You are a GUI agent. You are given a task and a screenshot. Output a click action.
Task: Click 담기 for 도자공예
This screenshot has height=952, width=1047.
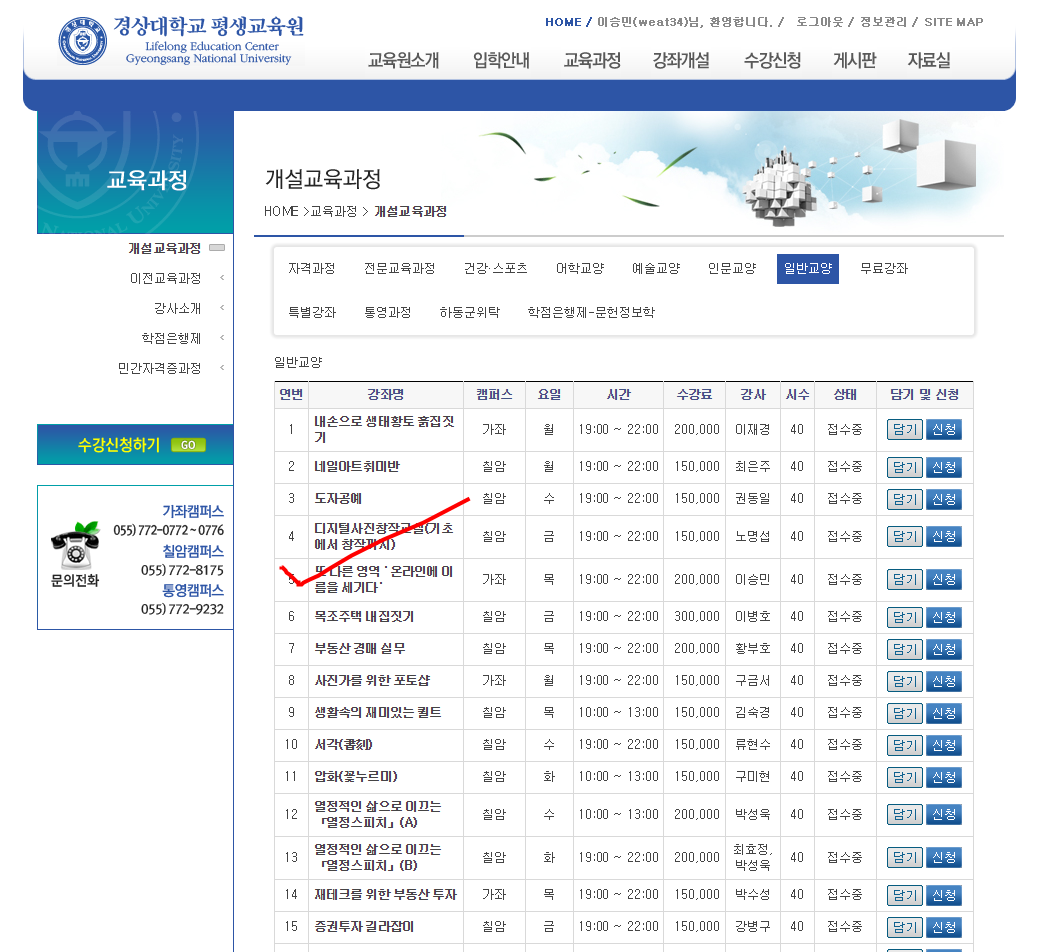pos(905,499)
